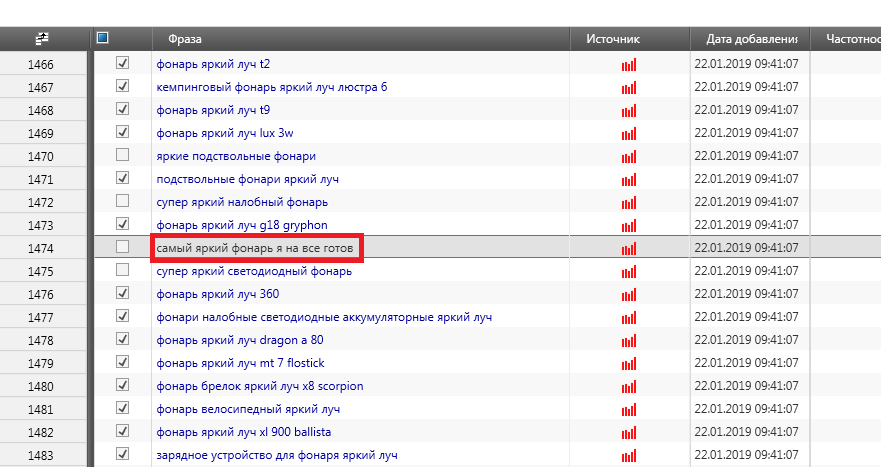Image resolution: width=881 pixels, height=467 pixels.
Task: Click source icon for яркие подствольные фонари
Action: (629, 157)
